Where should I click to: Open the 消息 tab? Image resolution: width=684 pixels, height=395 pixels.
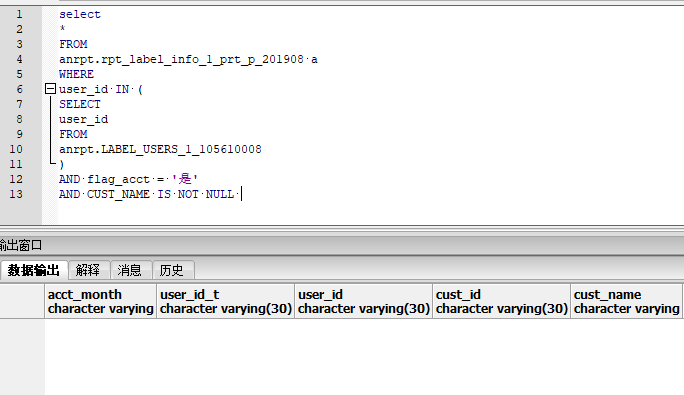pos(130,270)
